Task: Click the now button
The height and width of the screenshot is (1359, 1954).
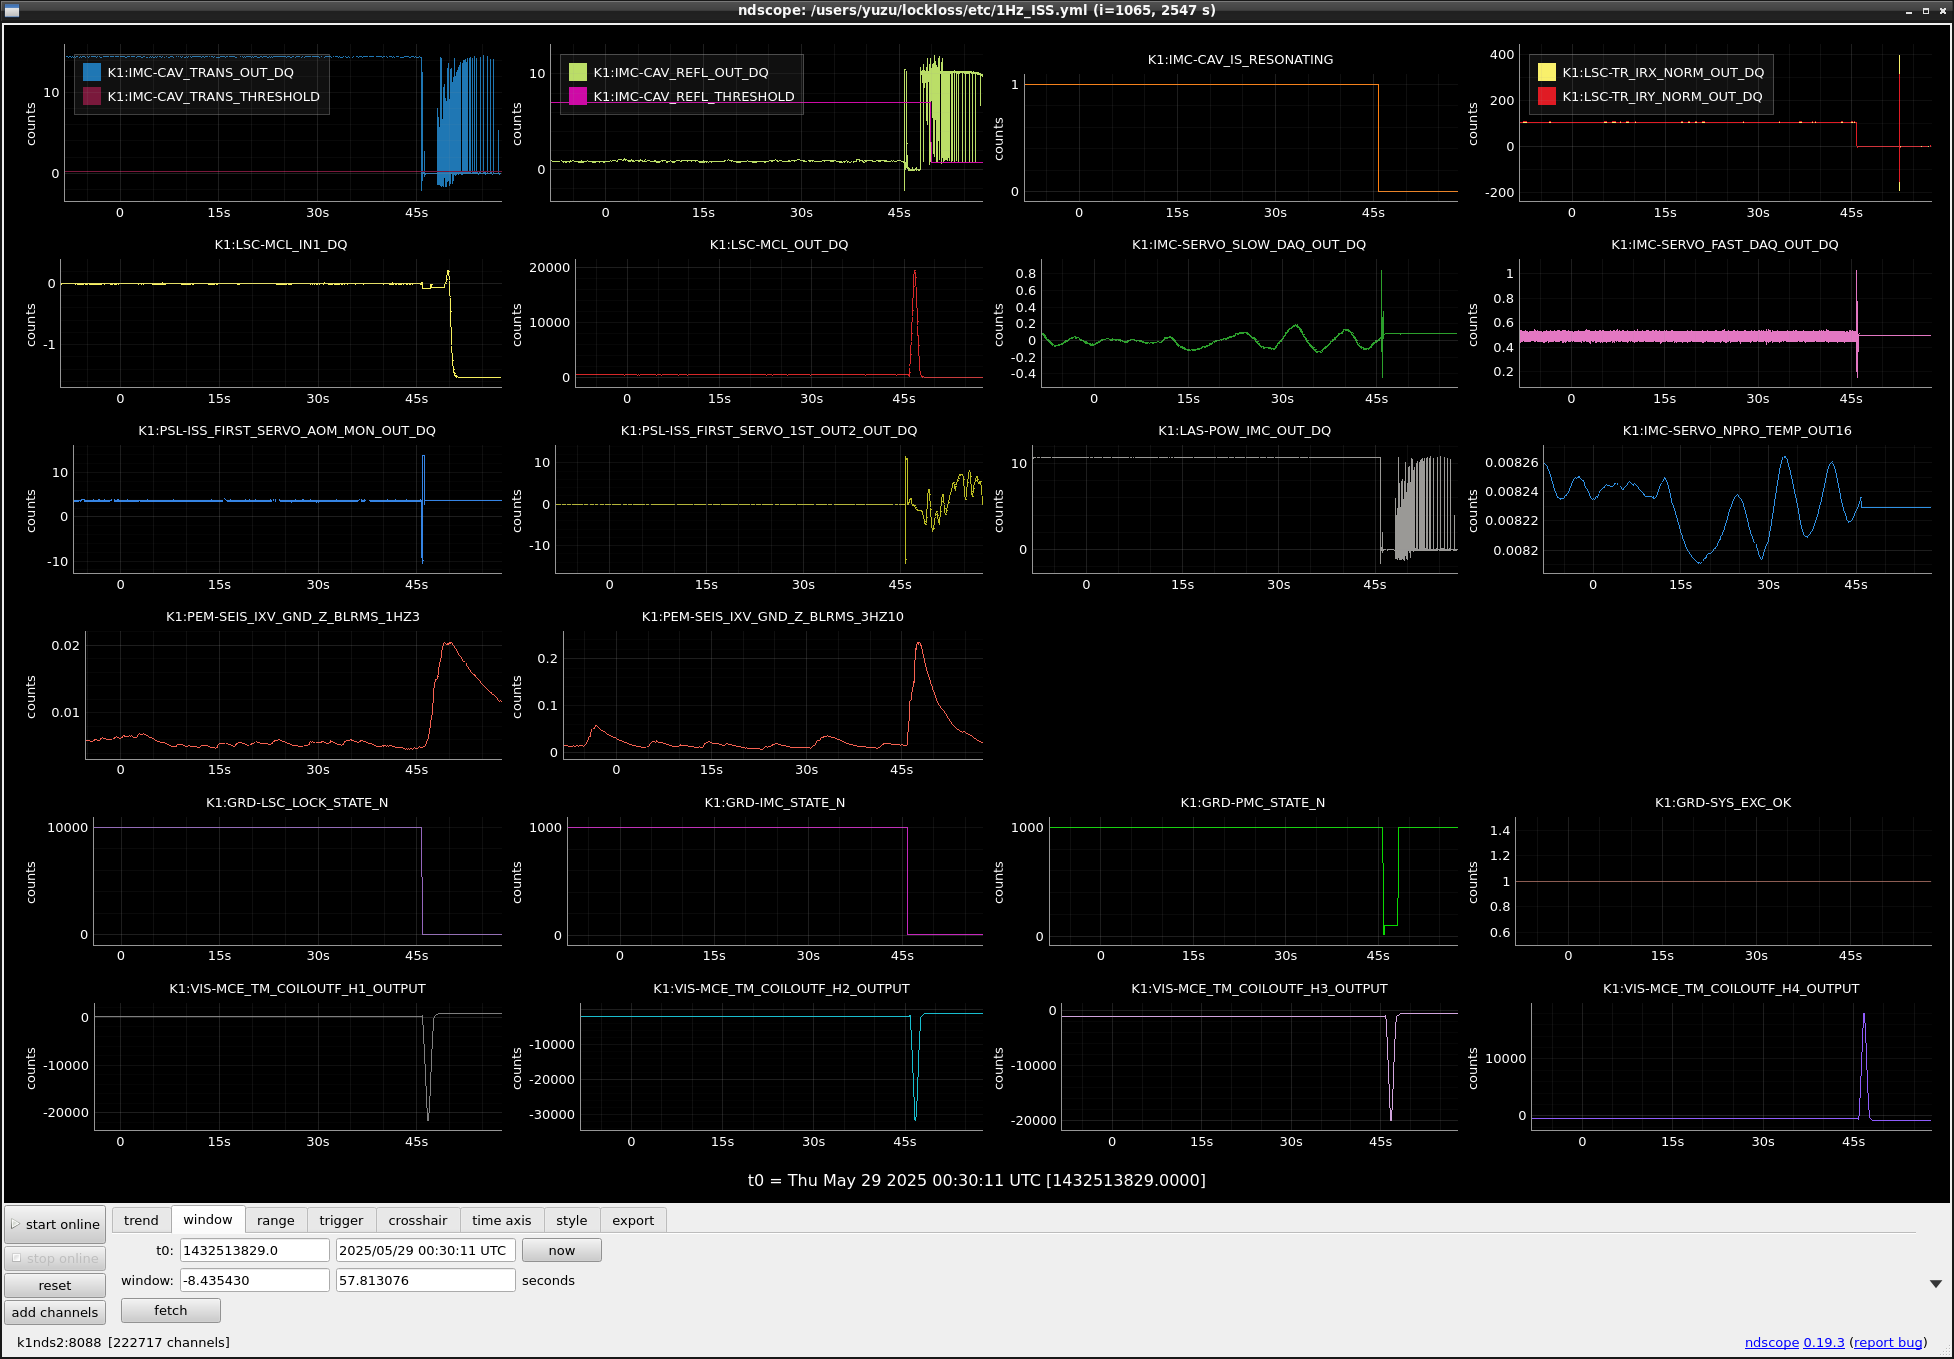Action: [x=562, y=1250]
